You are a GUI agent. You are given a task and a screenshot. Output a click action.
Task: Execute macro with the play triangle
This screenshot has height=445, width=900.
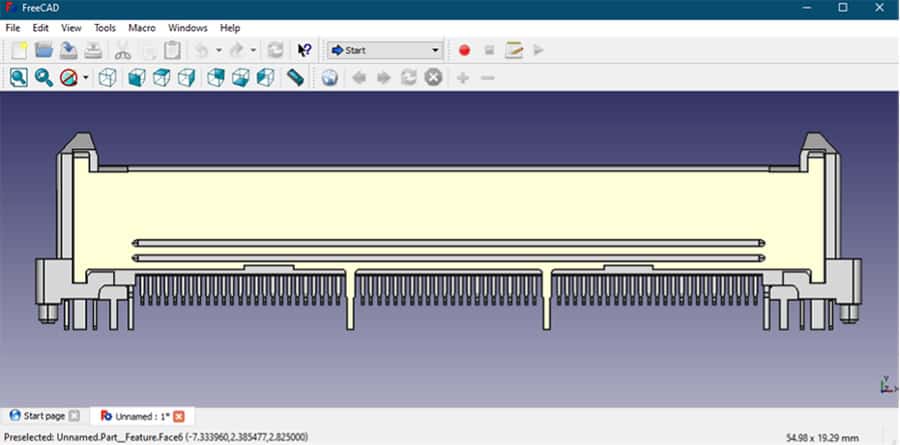(x=538, y=51)
